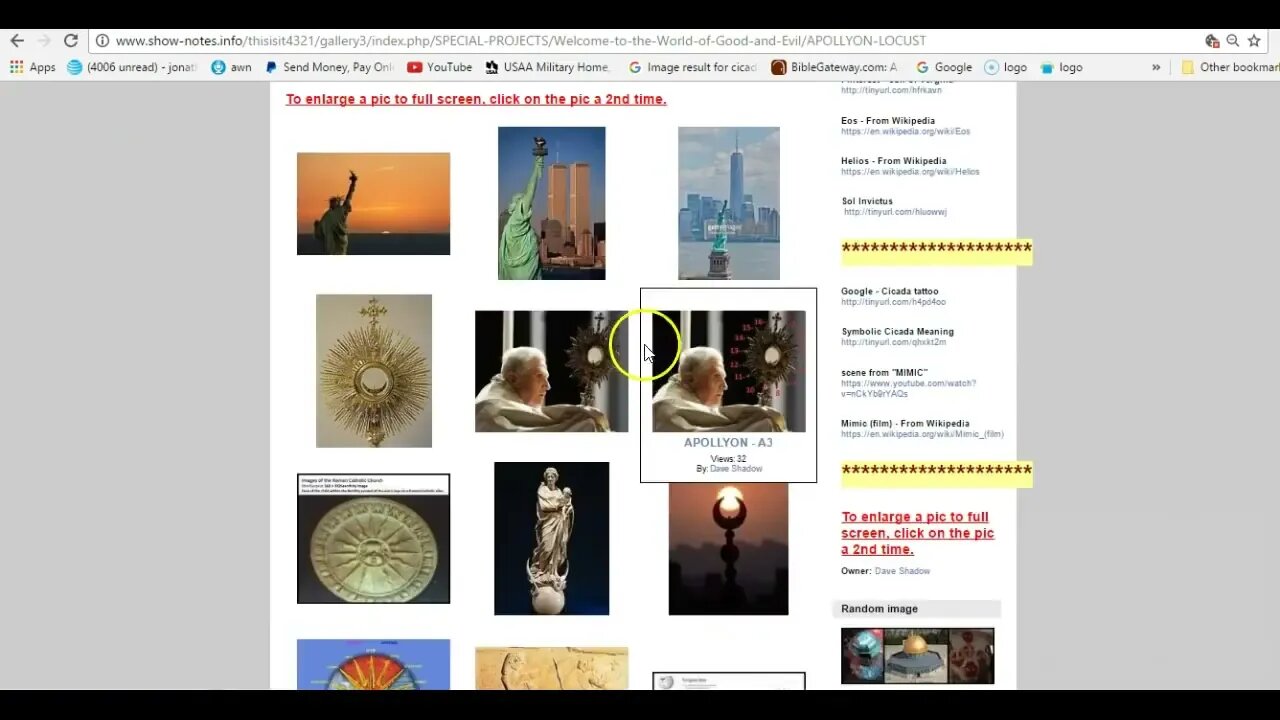Screen dimensions: 1280x720
Task: Click the translate icon in the address bar
Action: 1212,41
